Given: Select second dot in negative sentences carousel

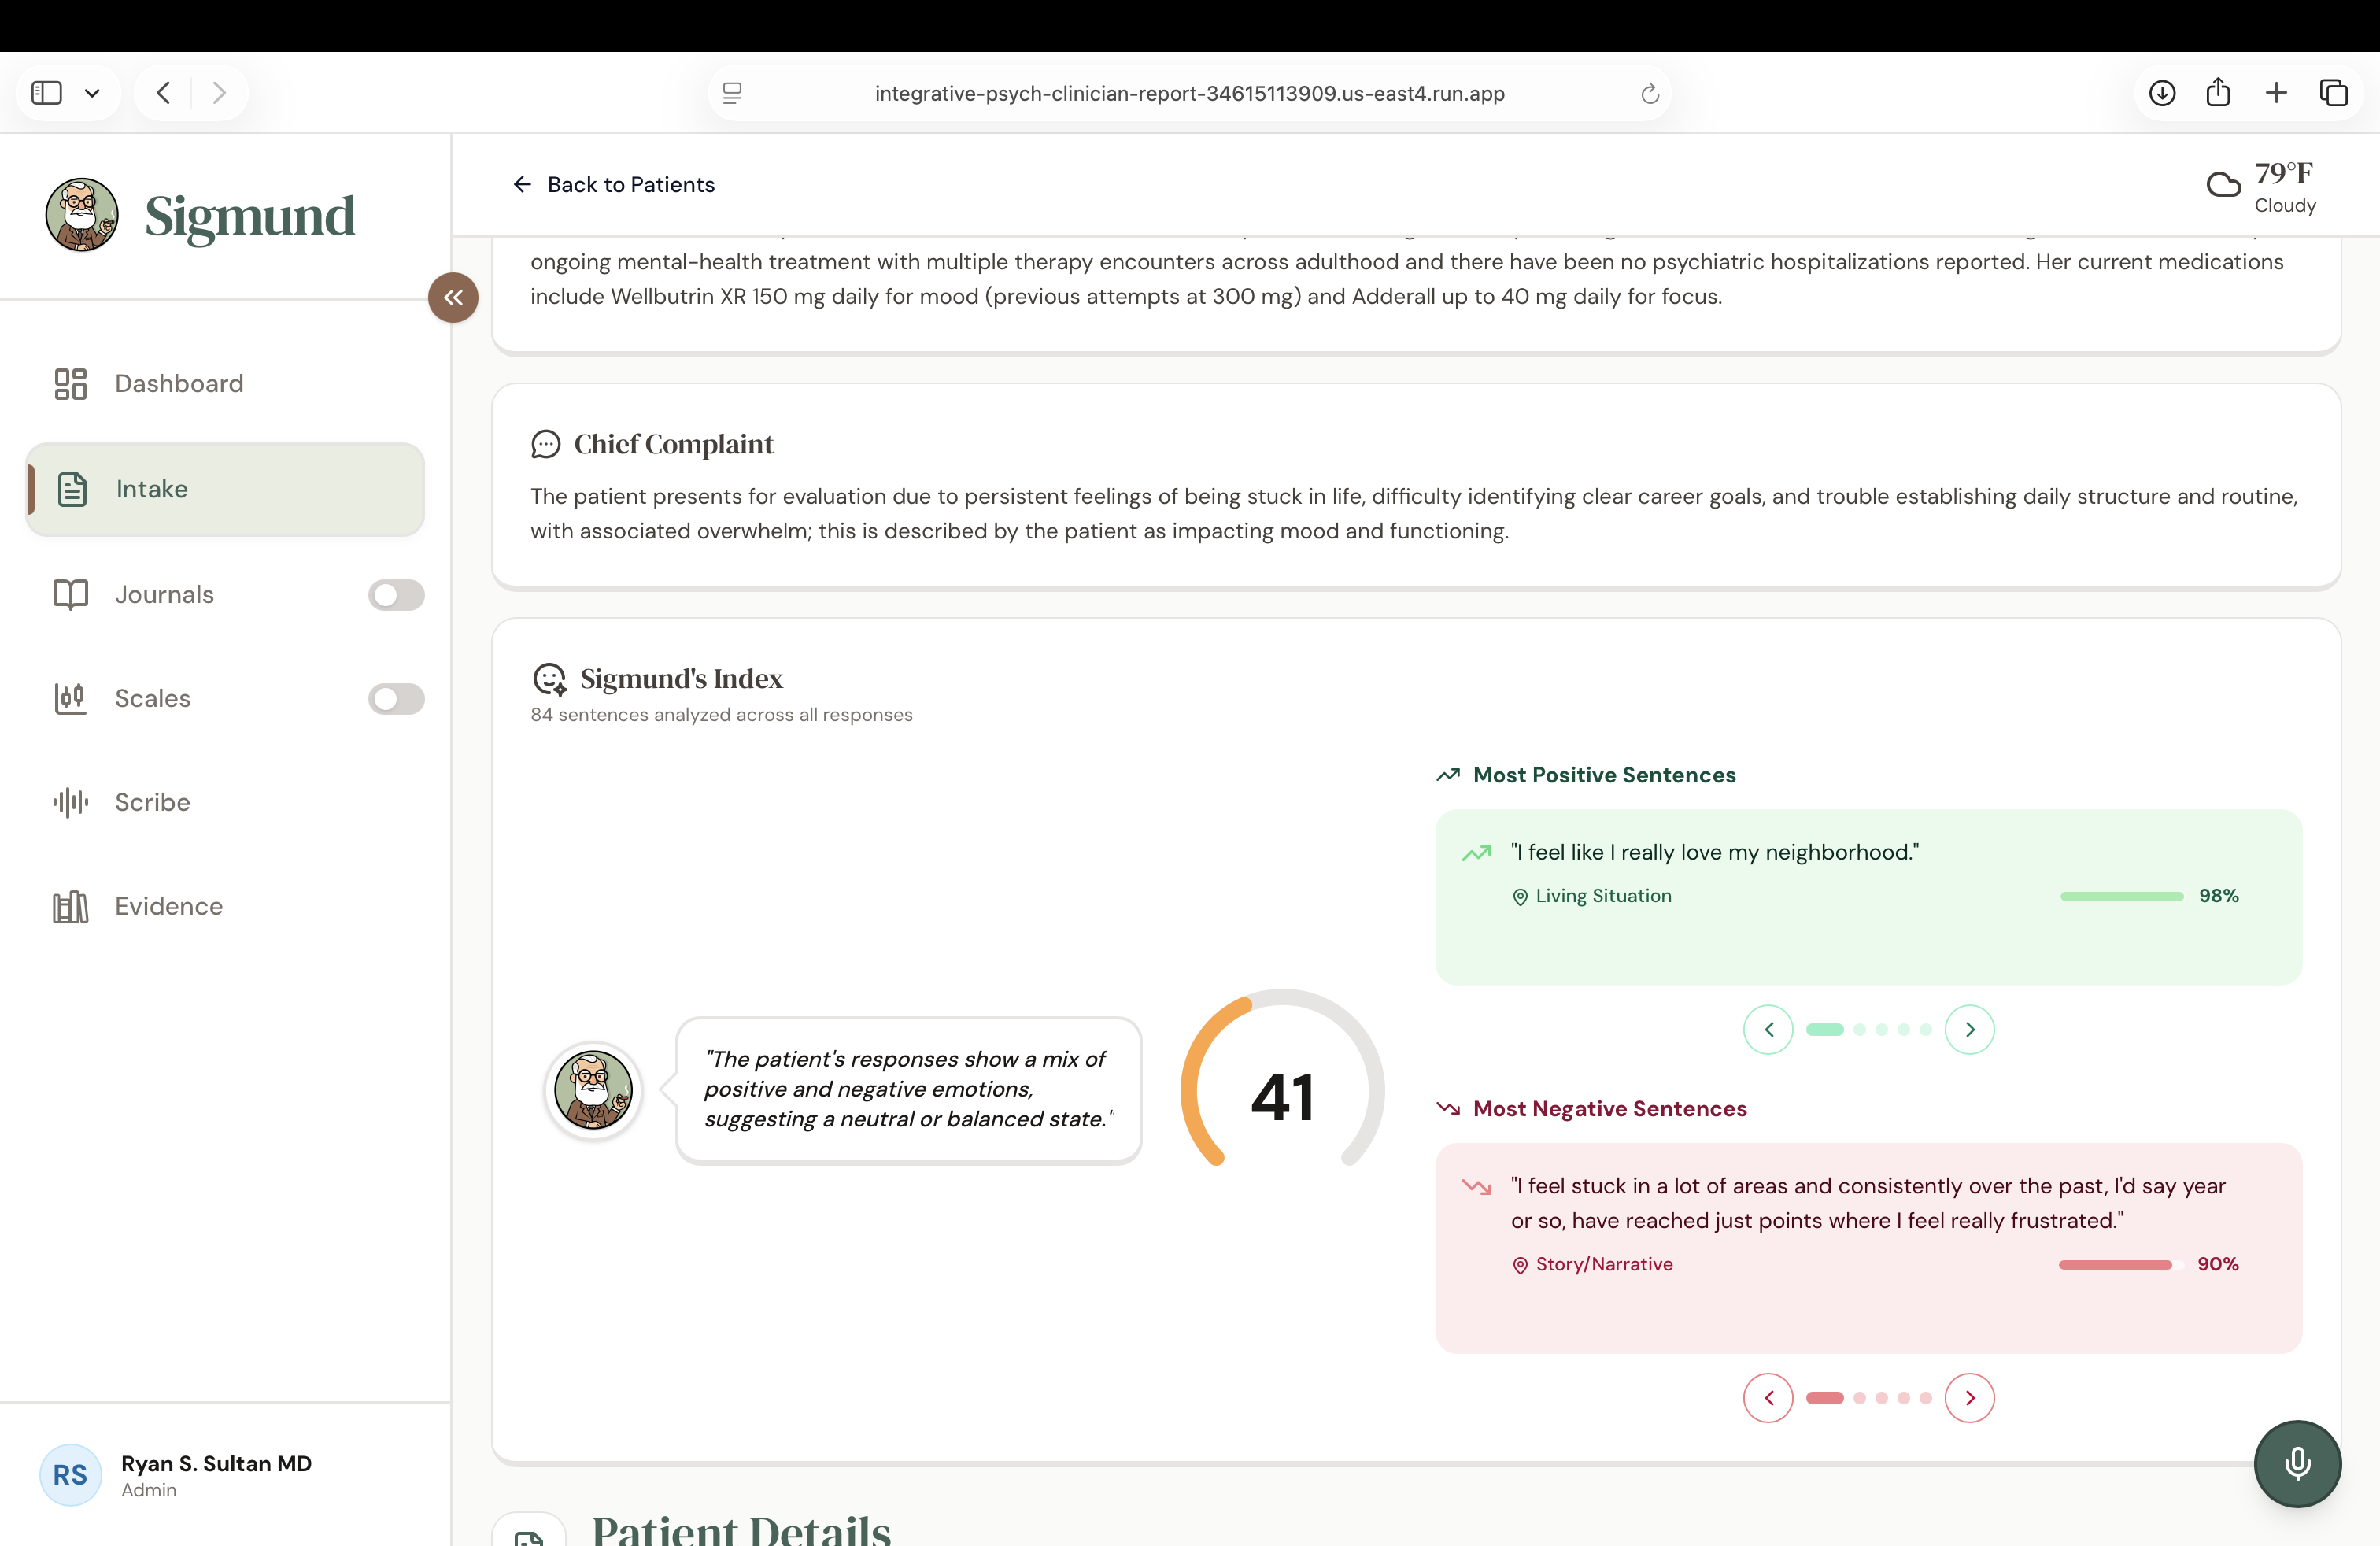Looking at the screenshot, I should click(1859, 1398).
